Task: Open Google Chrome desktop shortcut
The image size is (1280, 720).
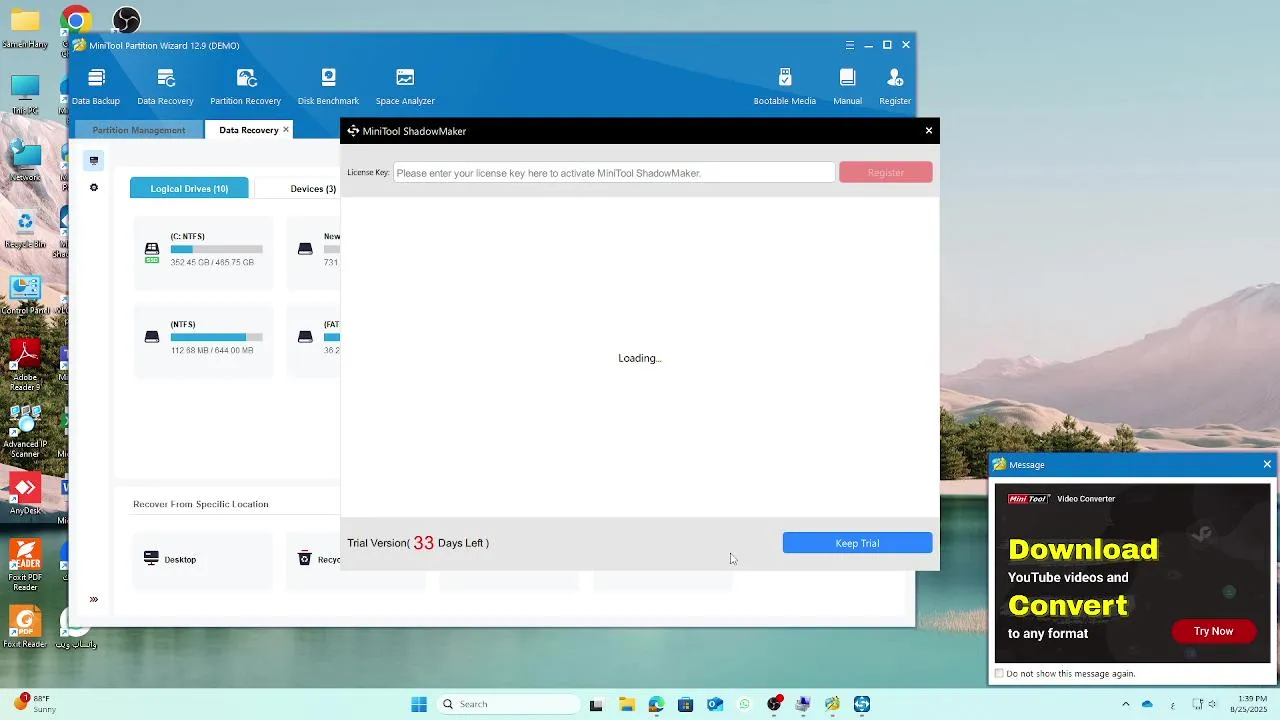Action: pyautogui.click(x=75, y=20)
